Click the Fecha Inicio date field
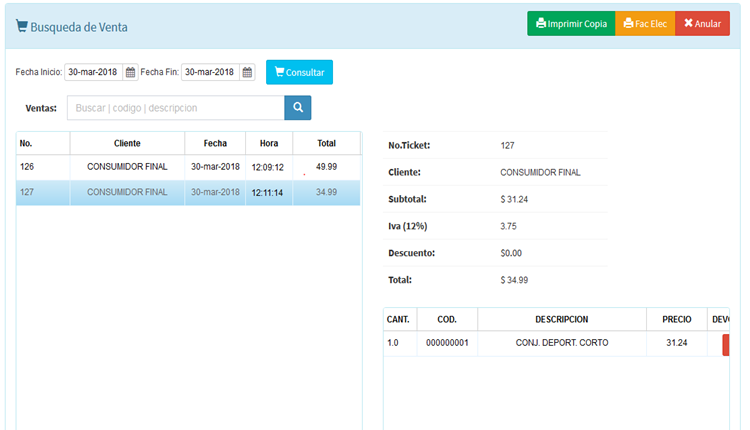 (x=93, y=72)
